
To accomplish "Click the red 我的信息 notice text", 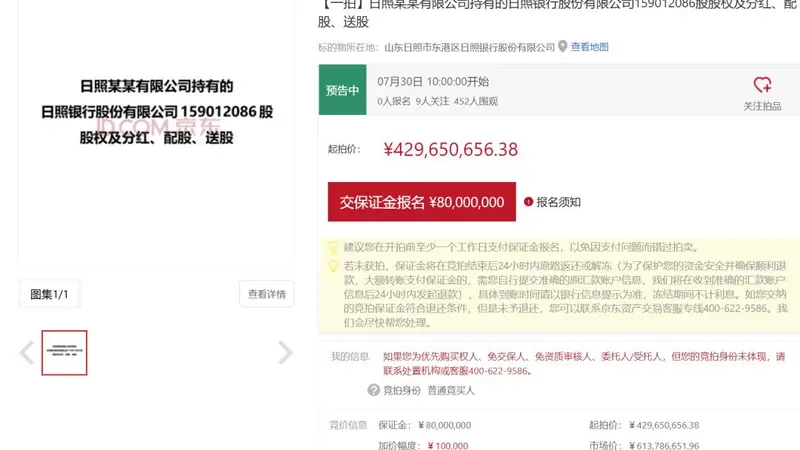I will point(584,363).
